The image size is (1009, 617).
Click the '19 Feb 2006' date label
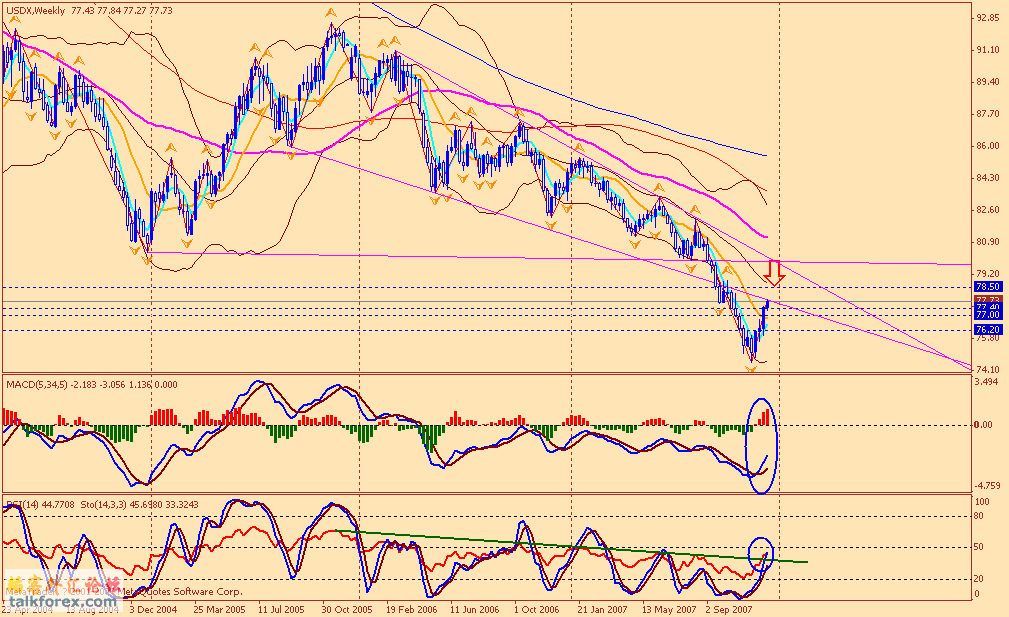tap(412, 609)
